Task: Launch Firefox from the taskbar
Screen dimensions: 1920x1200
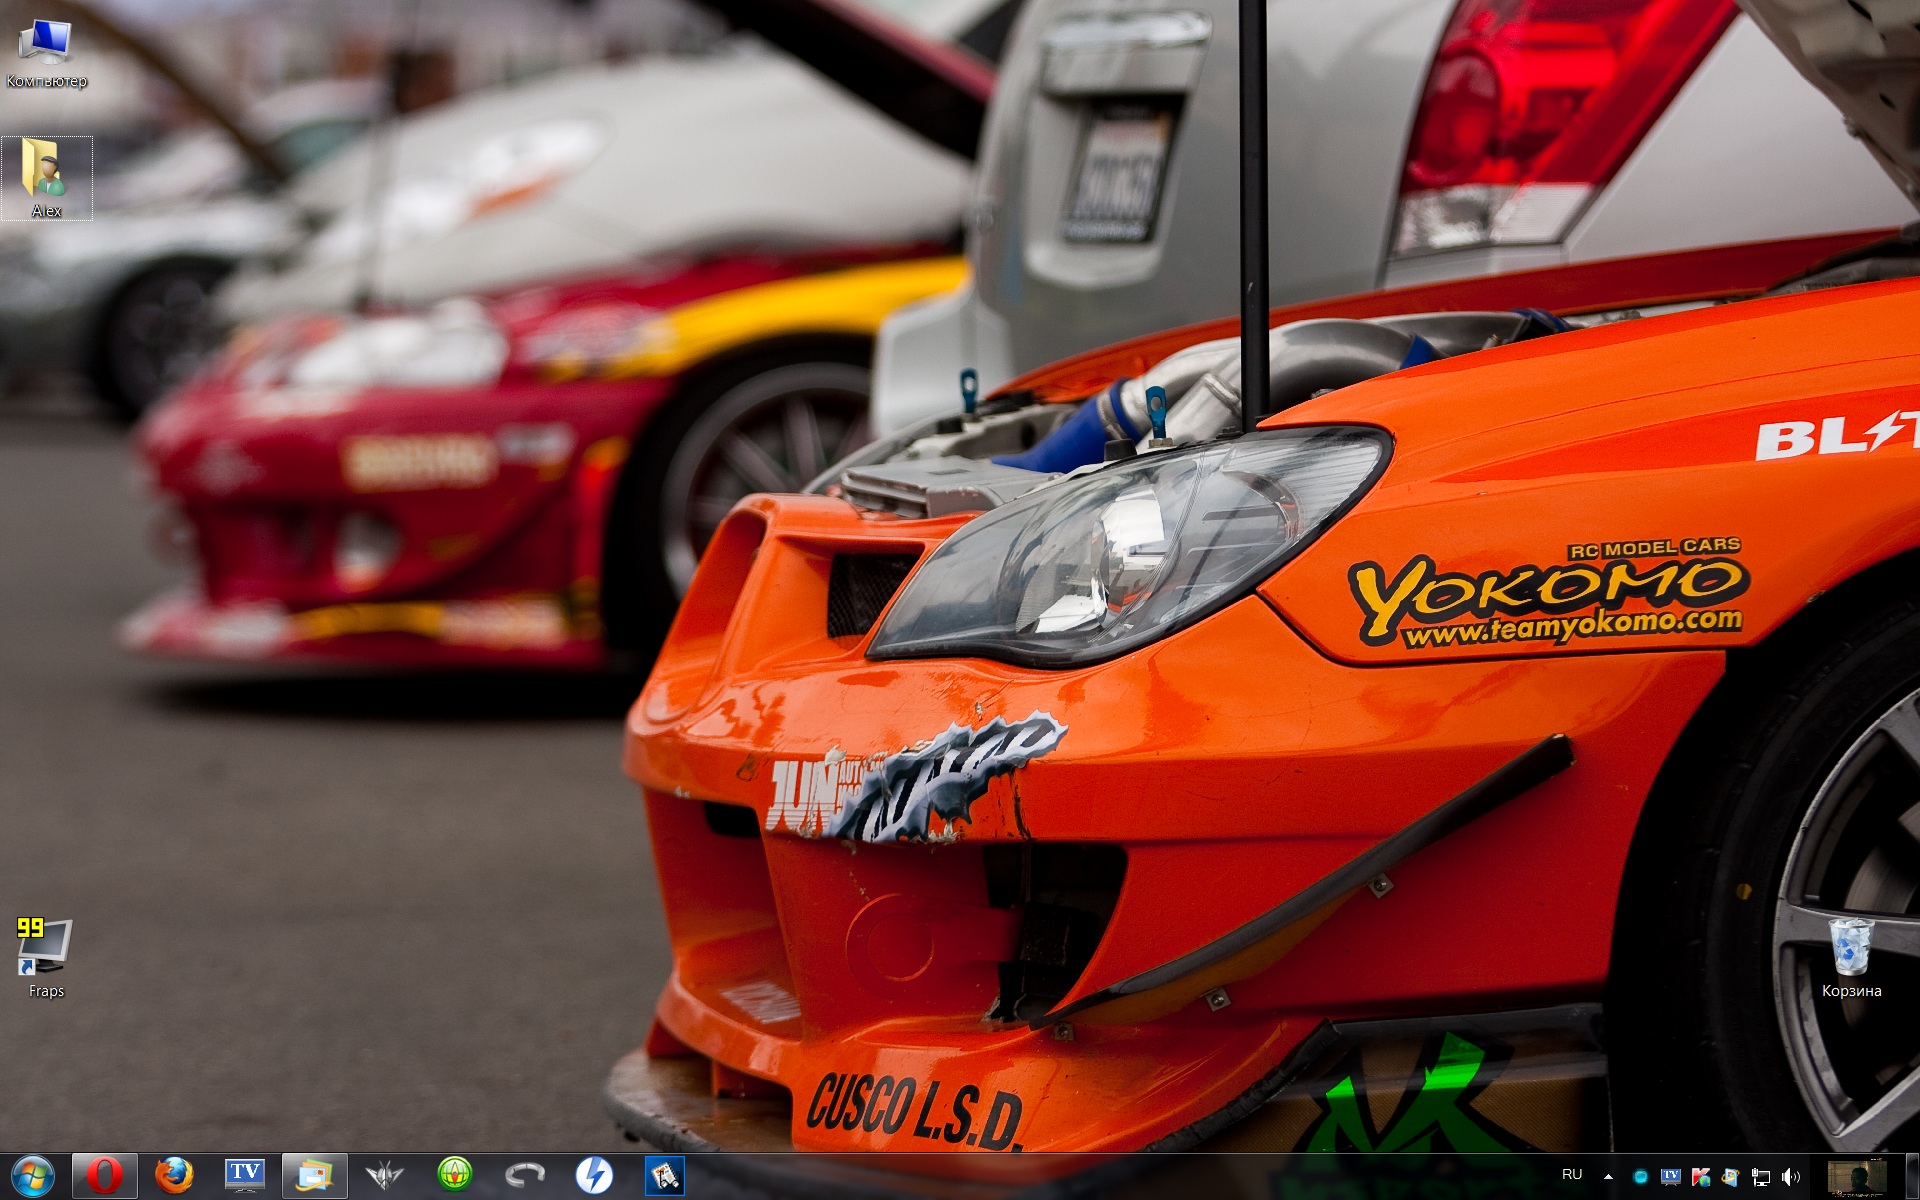Action: [x=174, y=1176]
